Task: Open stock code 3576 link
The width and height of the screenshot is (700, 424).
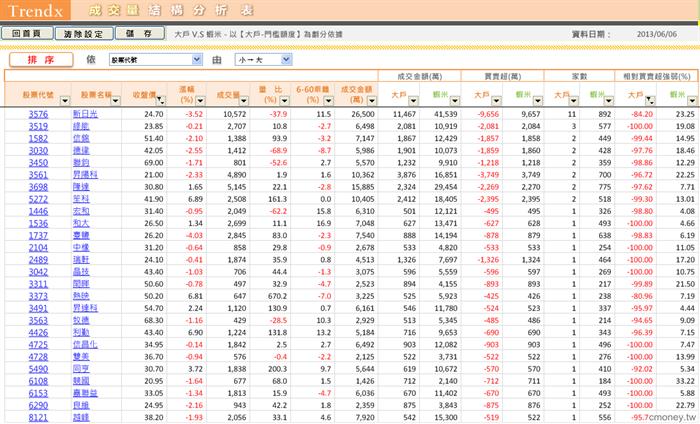Action: click(x=38, y=115)
